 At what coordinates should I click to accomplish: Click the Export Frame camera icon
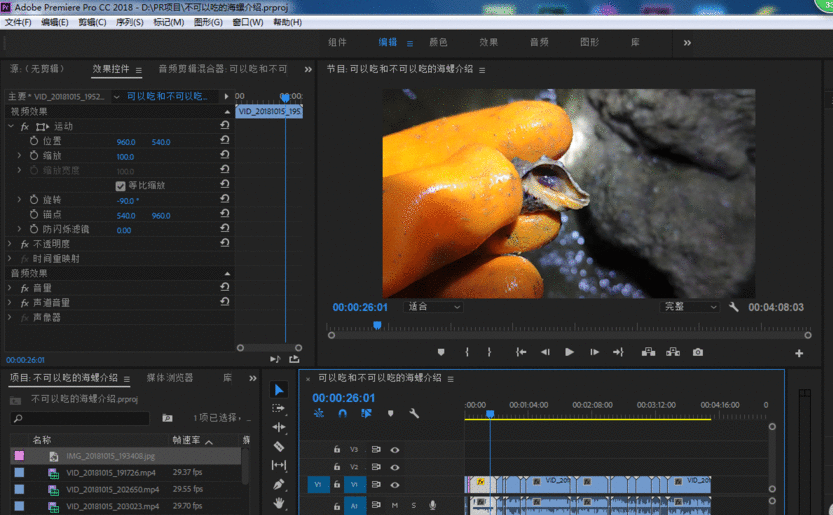(x=698, y=352)
